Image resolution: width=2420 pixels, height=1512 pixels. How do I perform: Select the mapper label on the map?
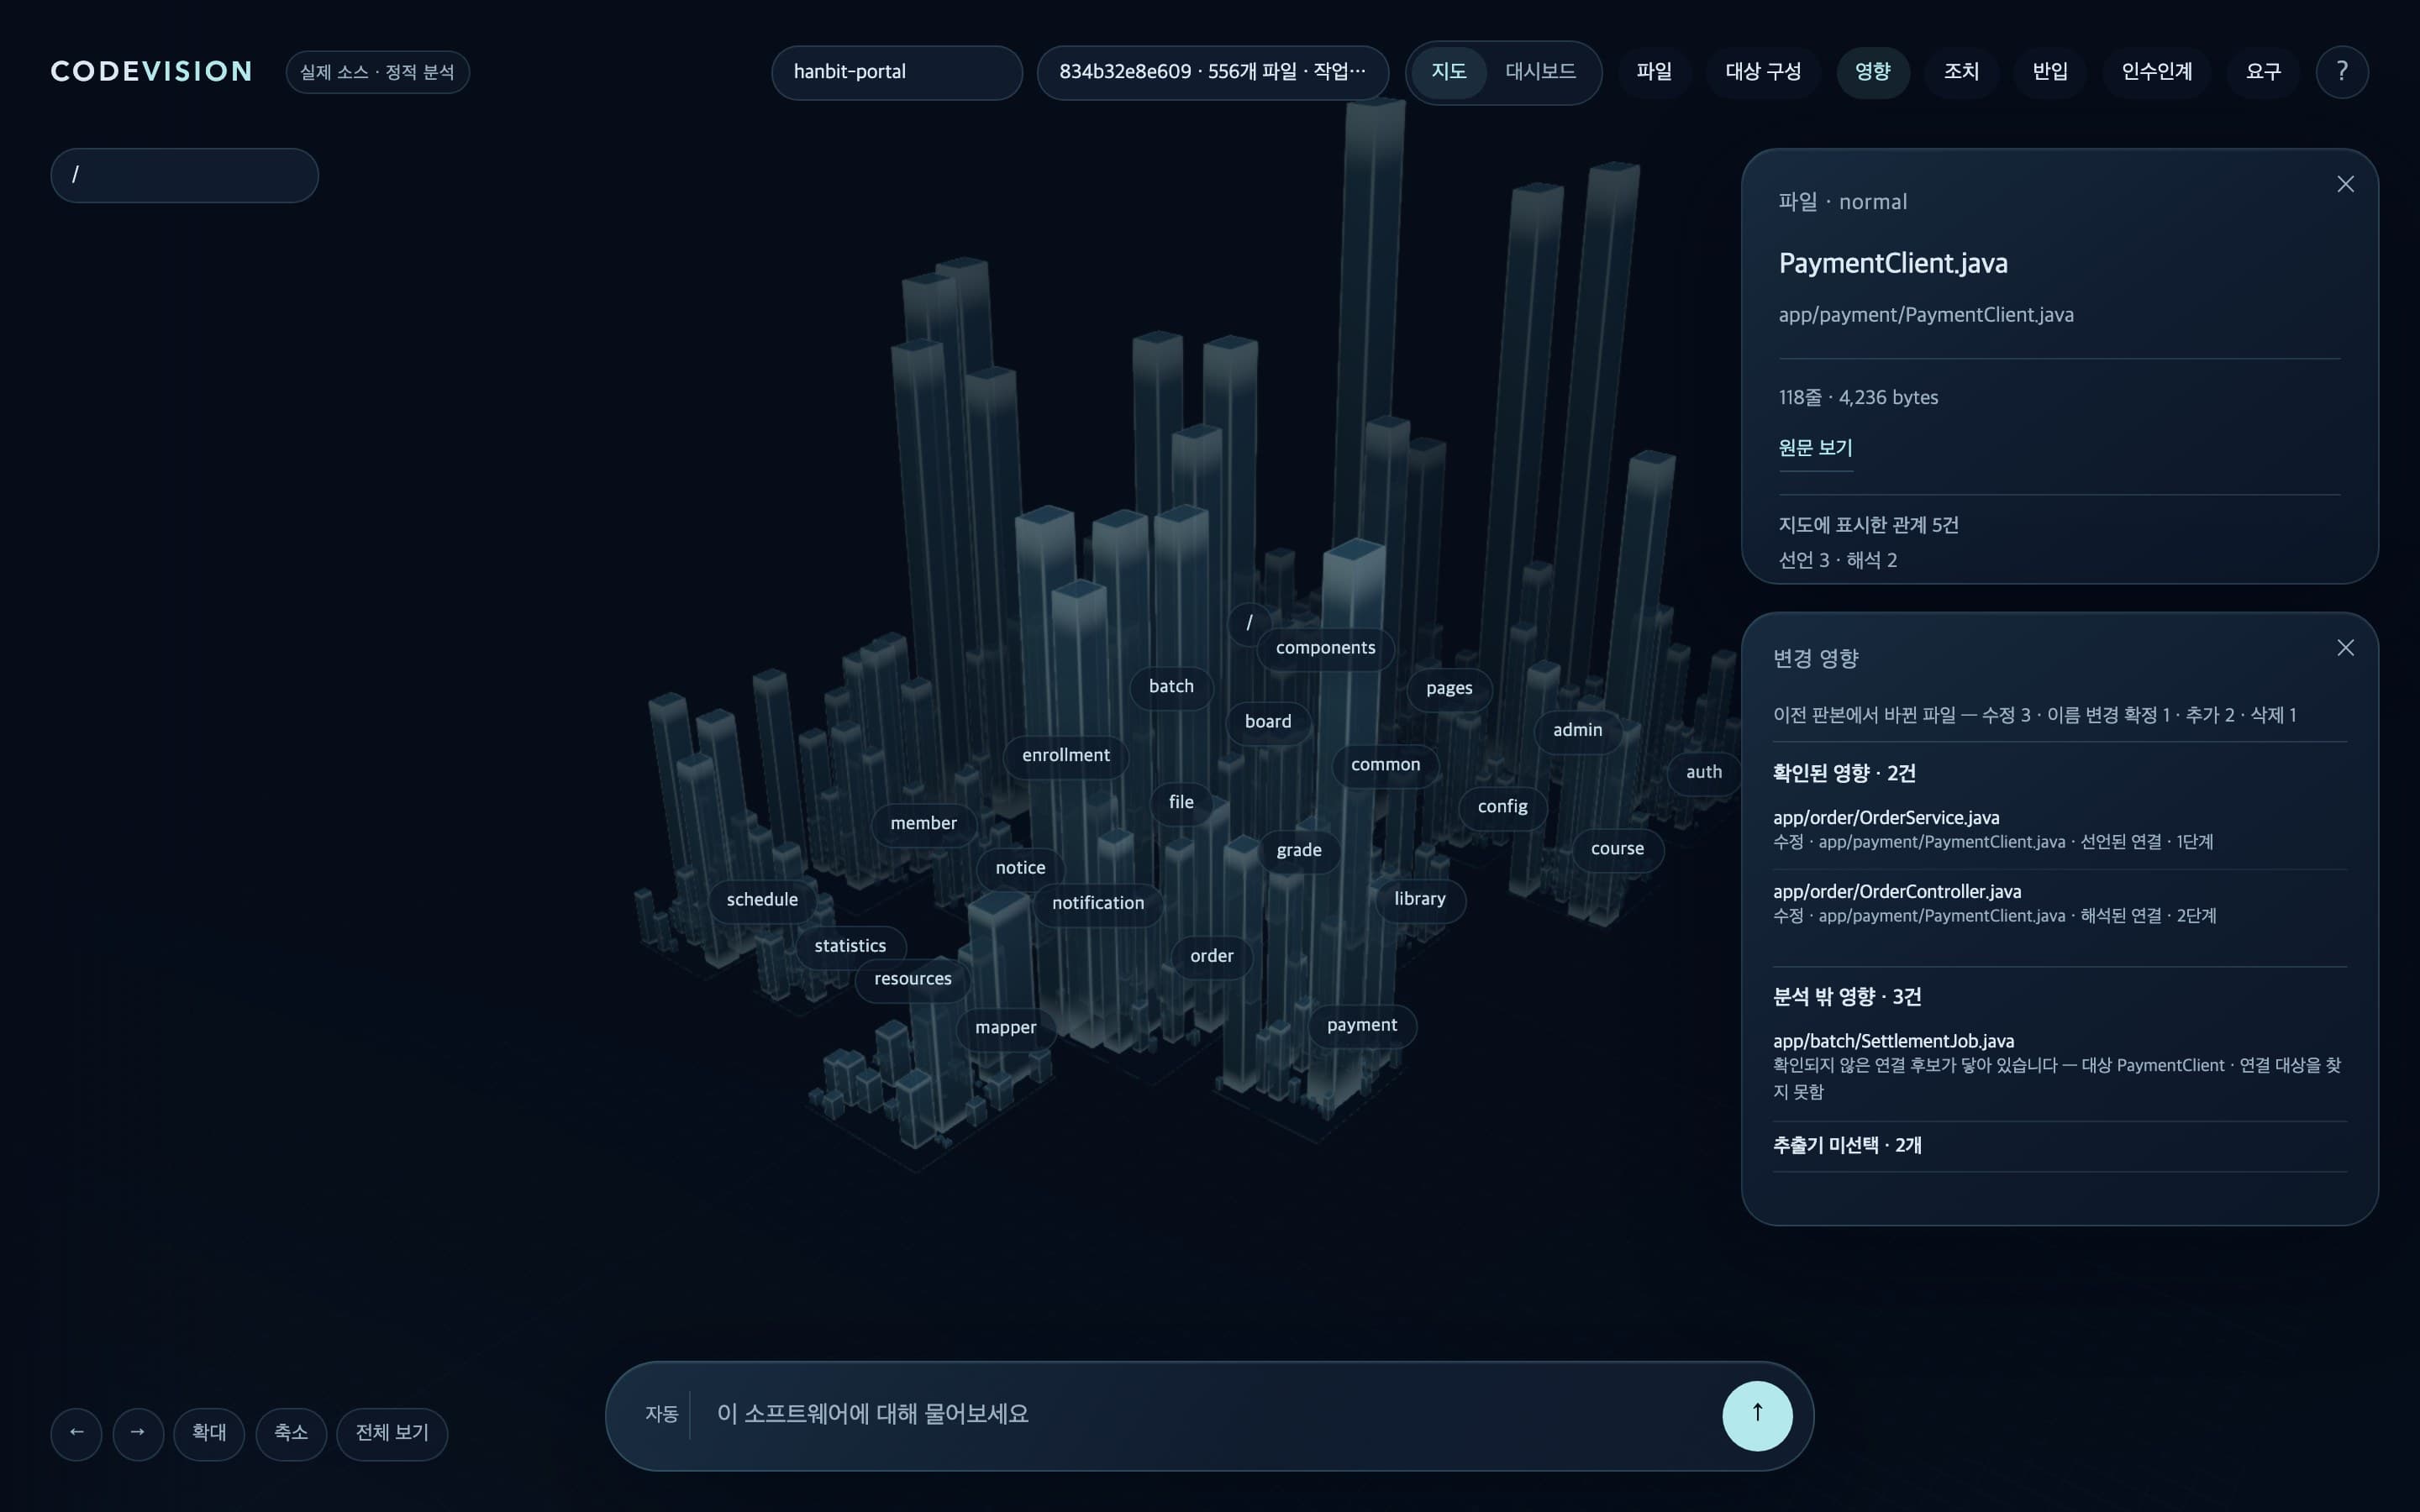click(1005, 1028)
